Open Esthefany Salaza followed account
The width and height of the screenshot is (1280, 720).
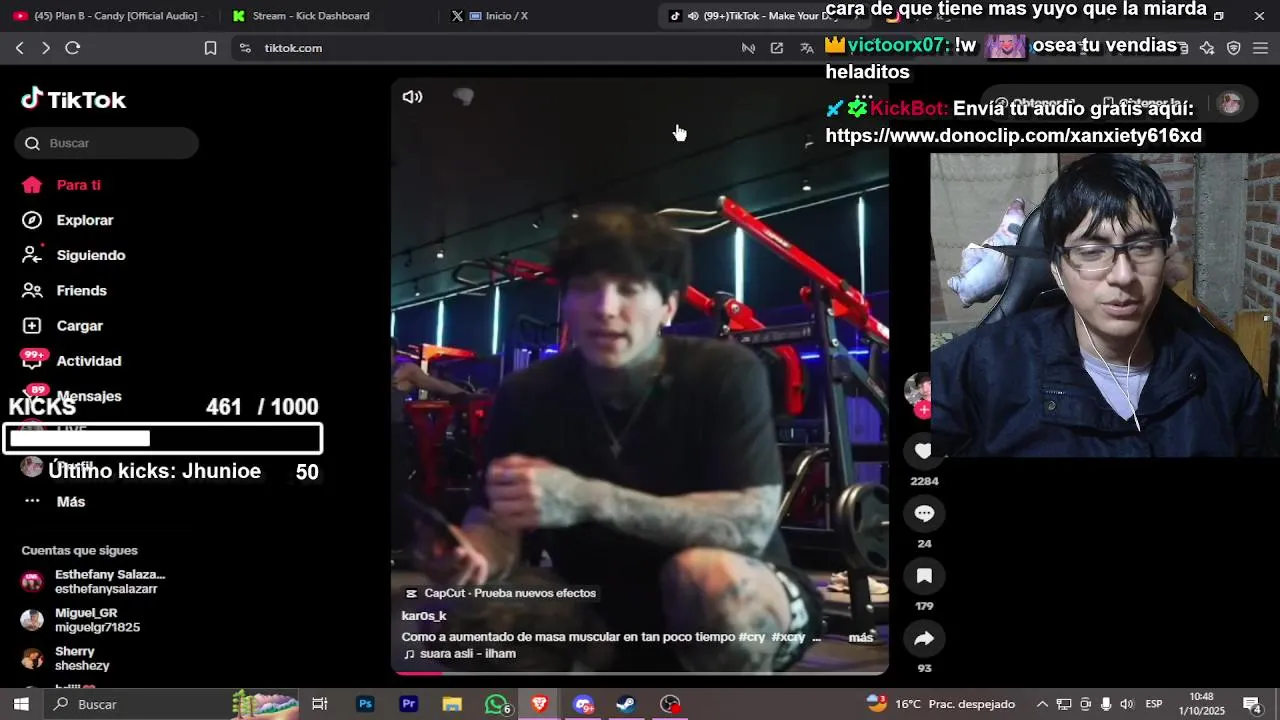pyautogui.click(x=93, y=582)
